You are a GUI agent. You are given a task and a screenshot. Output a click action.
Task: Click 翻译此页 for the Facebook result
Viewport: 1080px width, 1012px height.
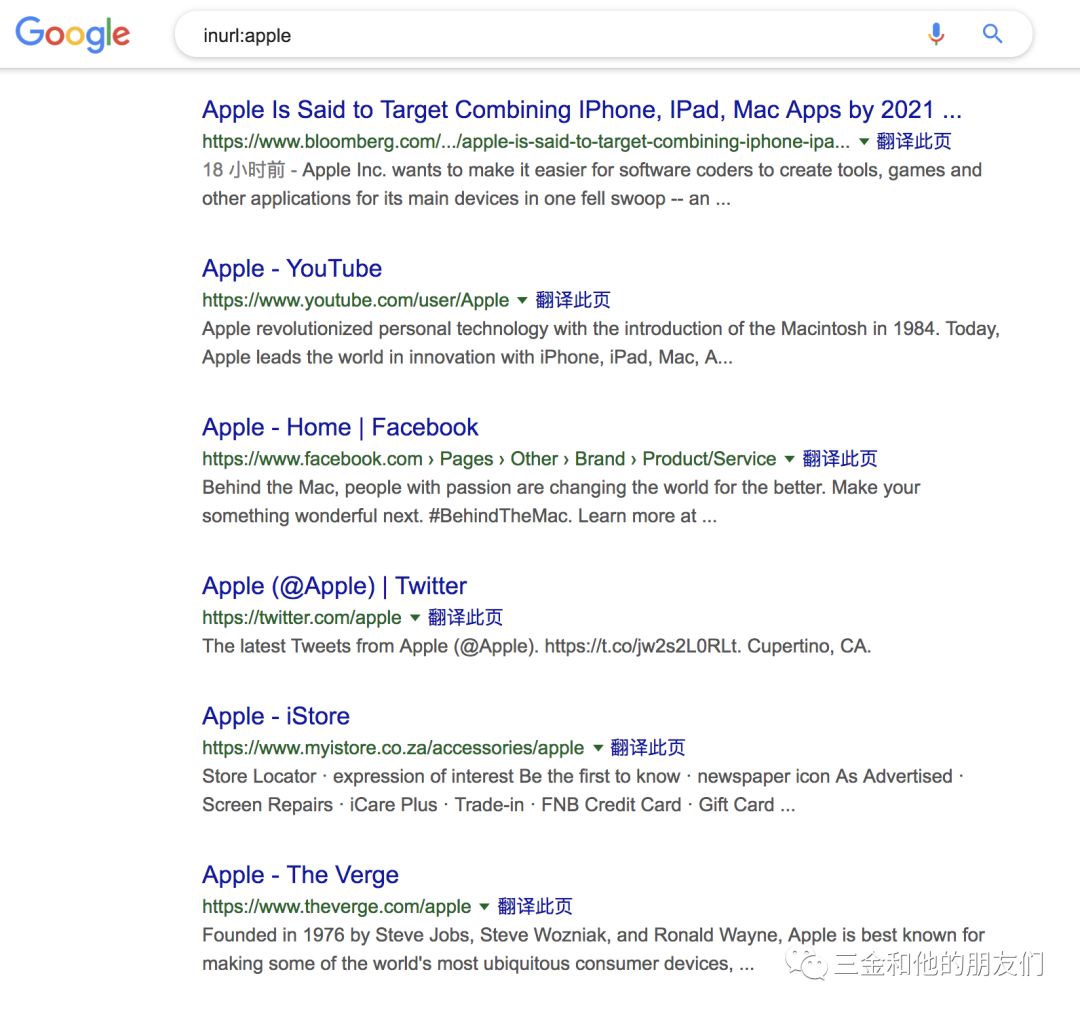click(x=840, y=458)
